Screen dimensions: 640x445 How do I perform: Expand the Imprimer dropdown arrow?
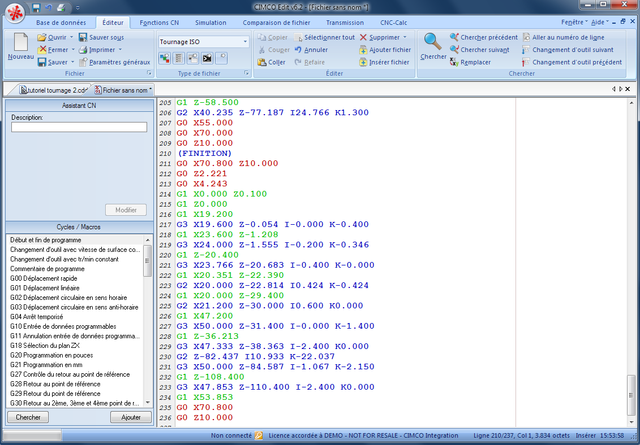click(120, 49)
